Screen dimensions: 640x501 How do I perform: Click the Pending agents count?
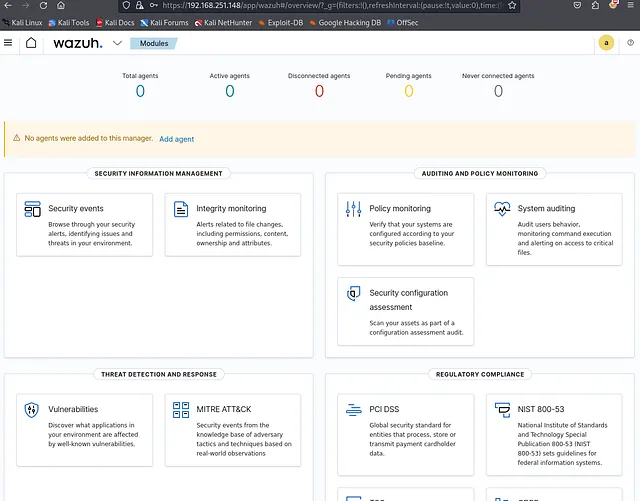tap(409, 91)
